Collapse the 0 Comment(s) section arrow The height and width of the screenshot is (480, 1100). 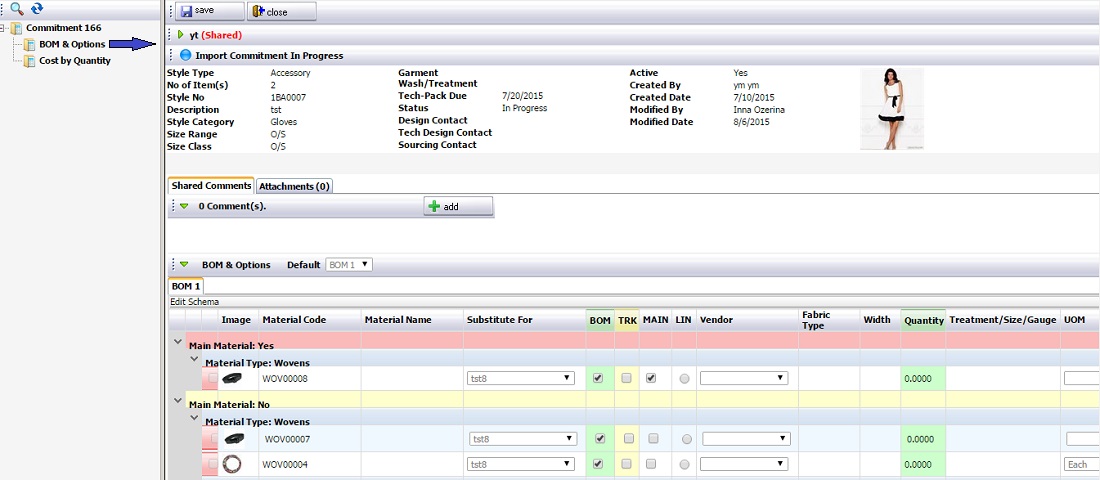(x=184, y=206)
